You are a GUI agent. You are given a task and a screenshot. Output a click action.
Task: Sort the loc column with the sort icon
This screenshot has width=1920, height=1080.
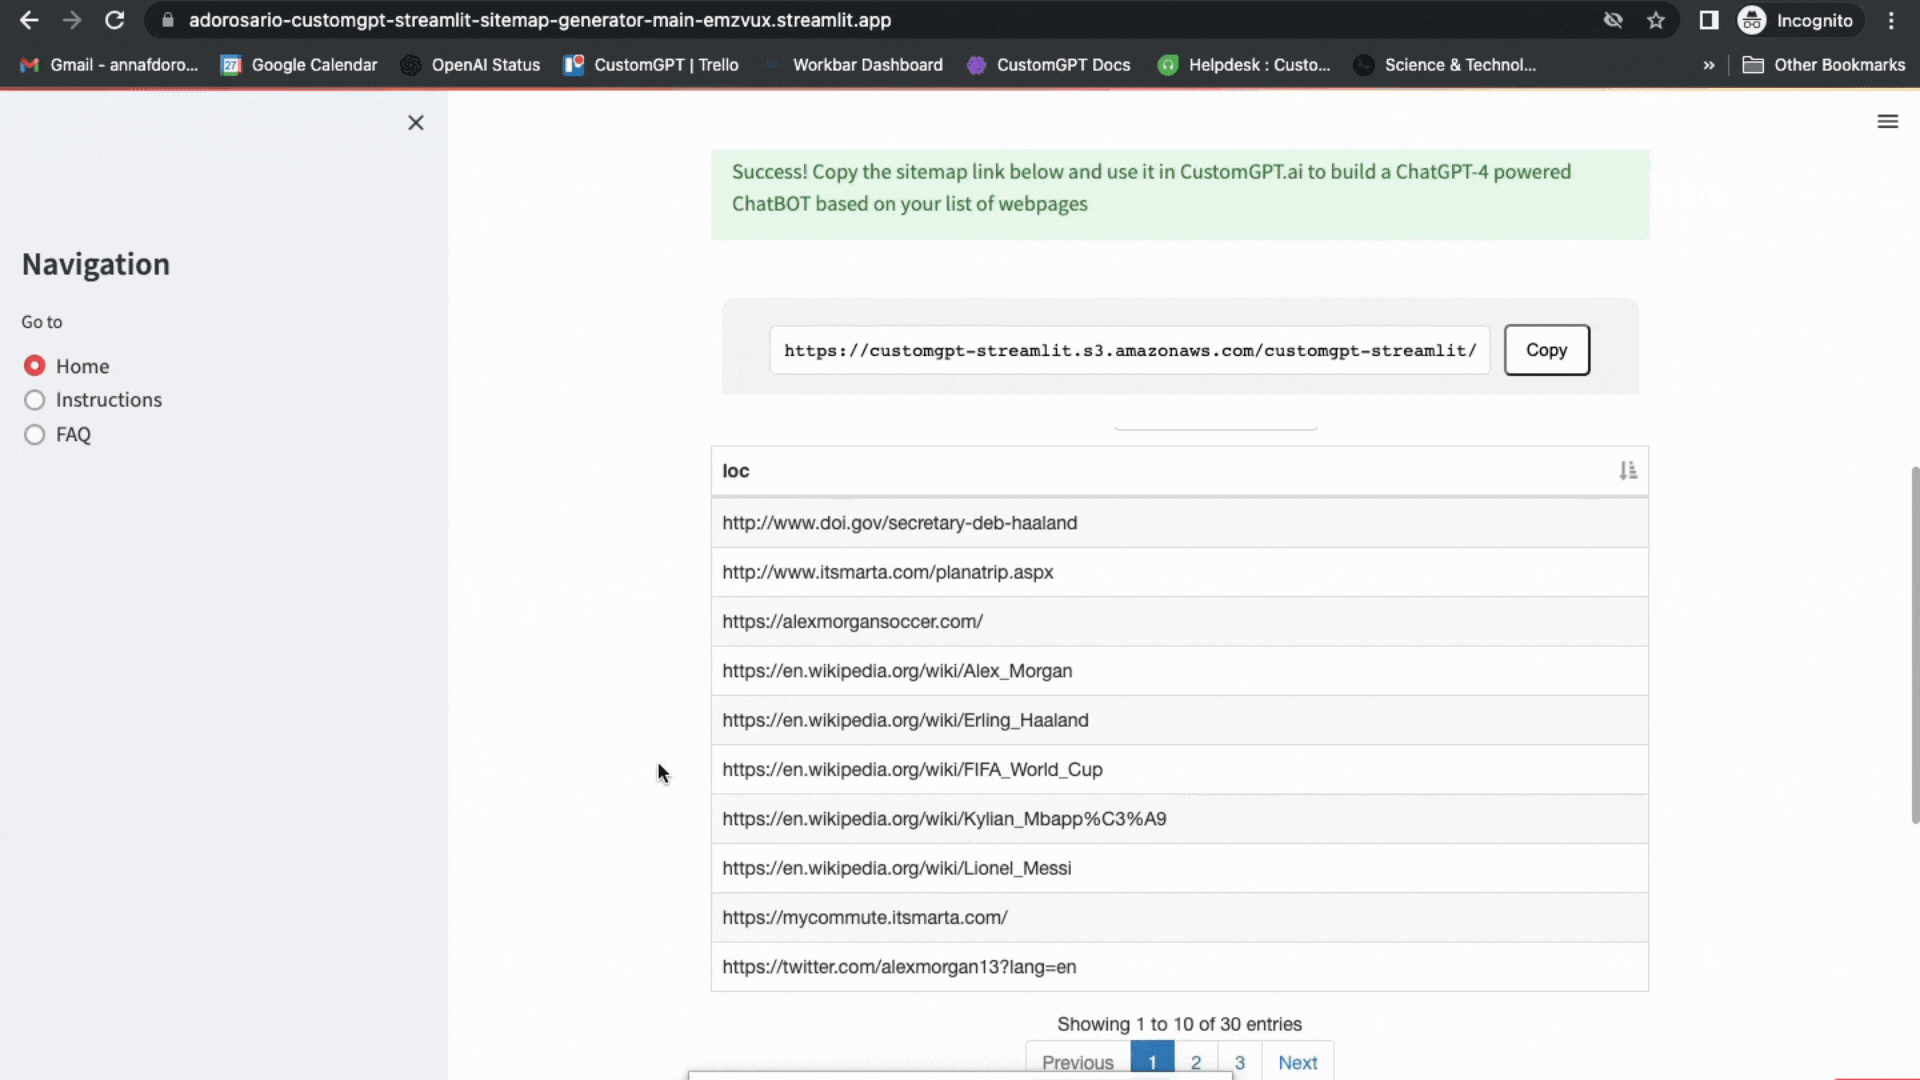click(1627, 471)
